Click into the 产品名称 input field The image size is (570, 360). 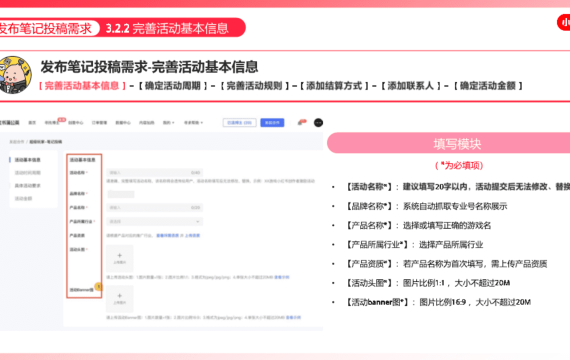(154, 208)
